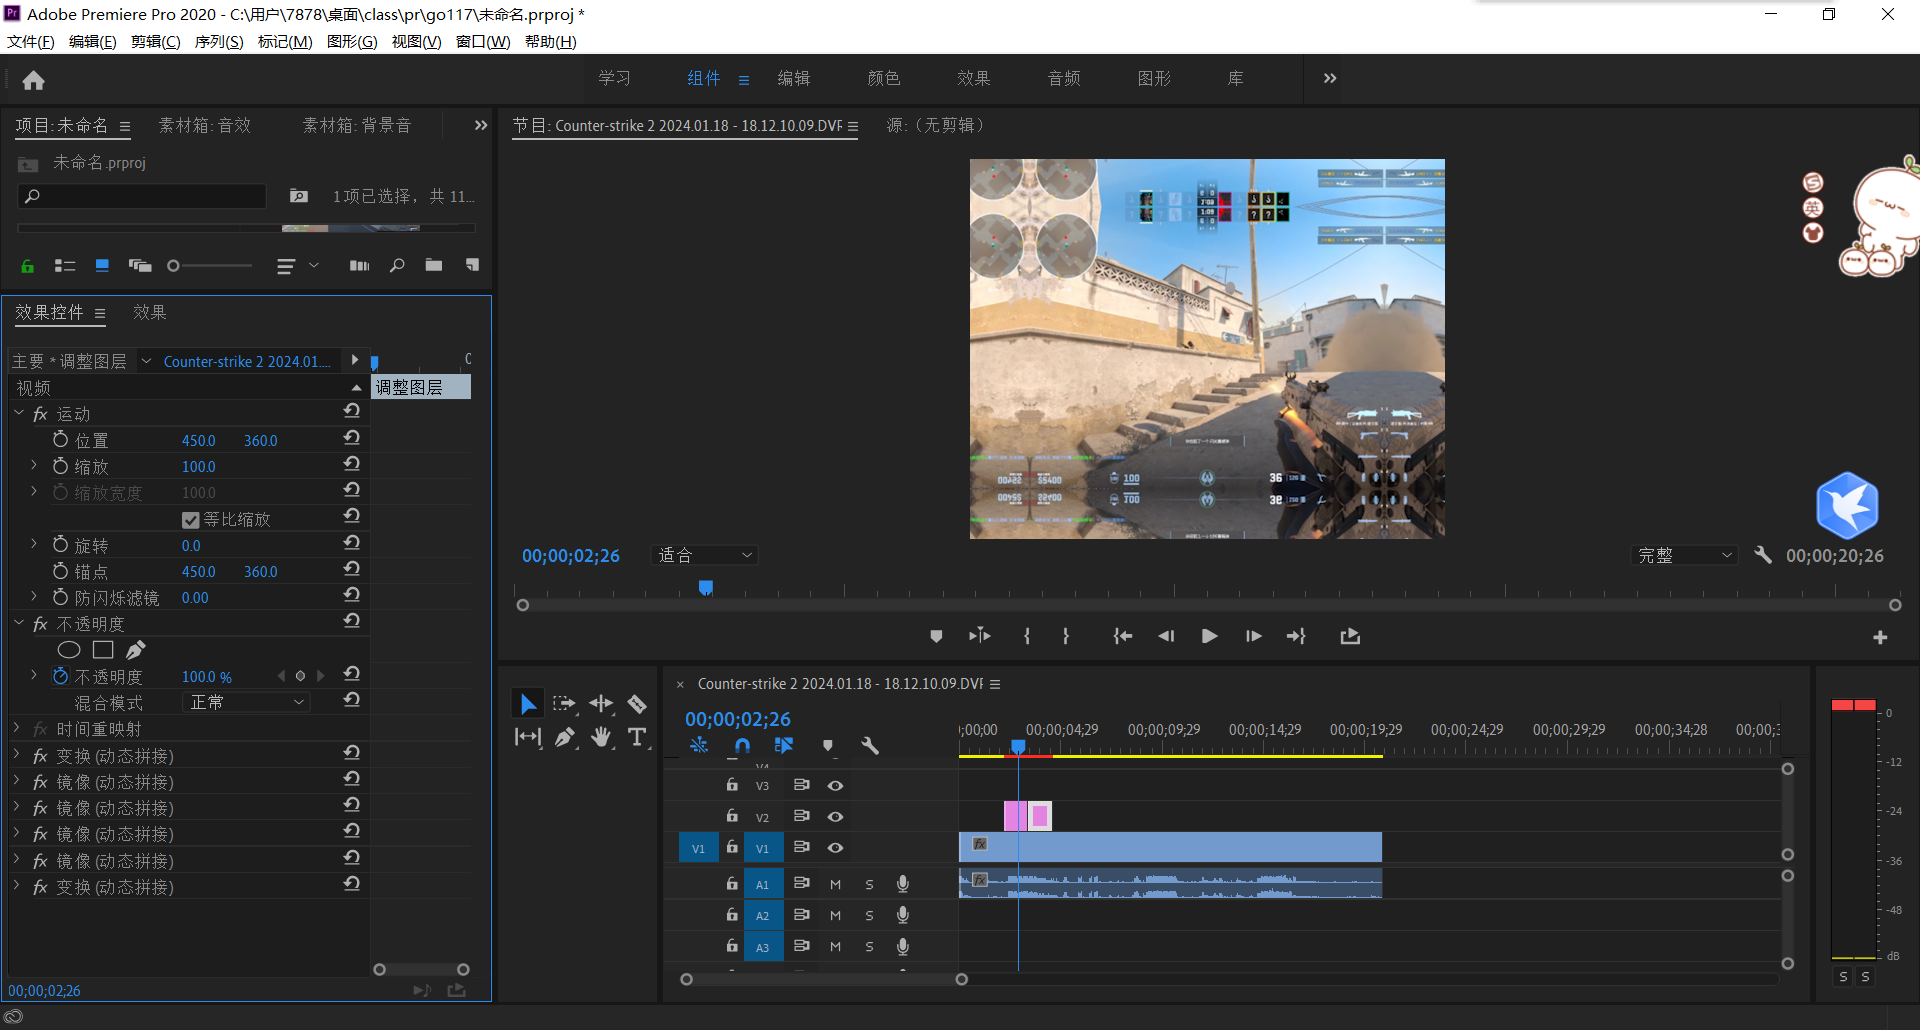Select the Slip tool
The height and width of the screenshot is (1030, 1920).
pos(528,738)
